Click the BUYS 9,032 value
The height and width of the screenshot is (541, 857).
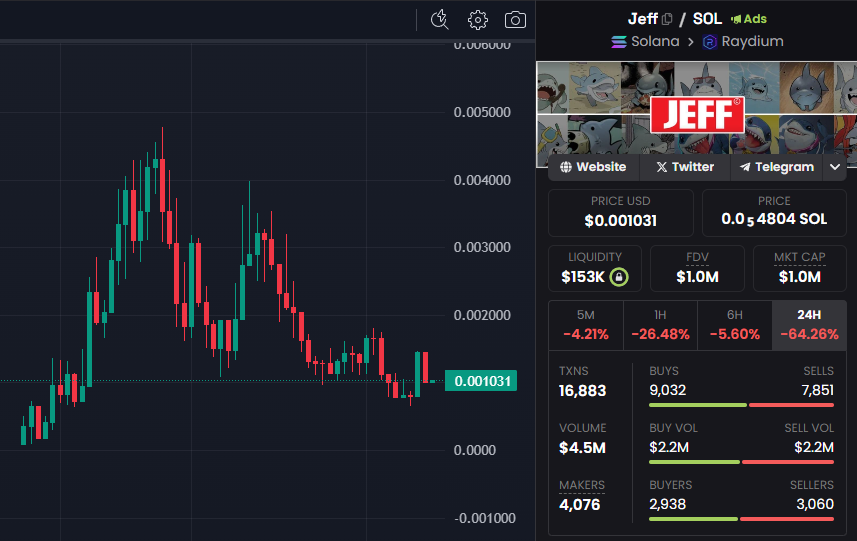pyautogui.click(x=667, y=390)
